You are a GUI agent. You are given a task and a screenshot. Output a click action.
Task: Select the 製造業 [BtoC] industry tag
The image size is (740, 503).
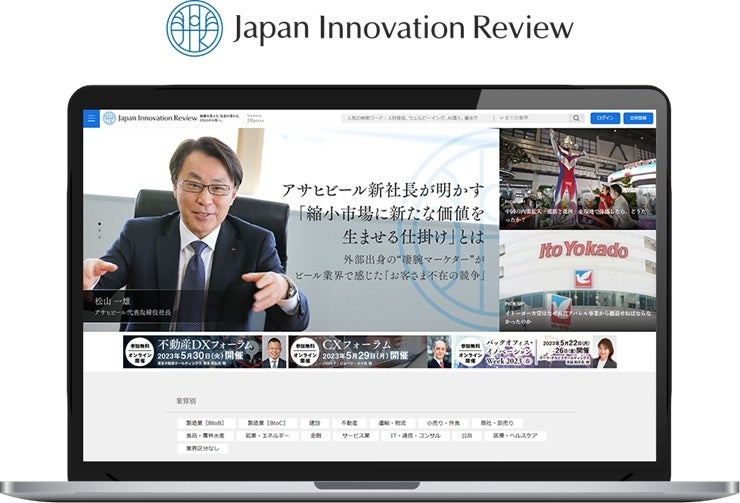[x=268, y=423]
